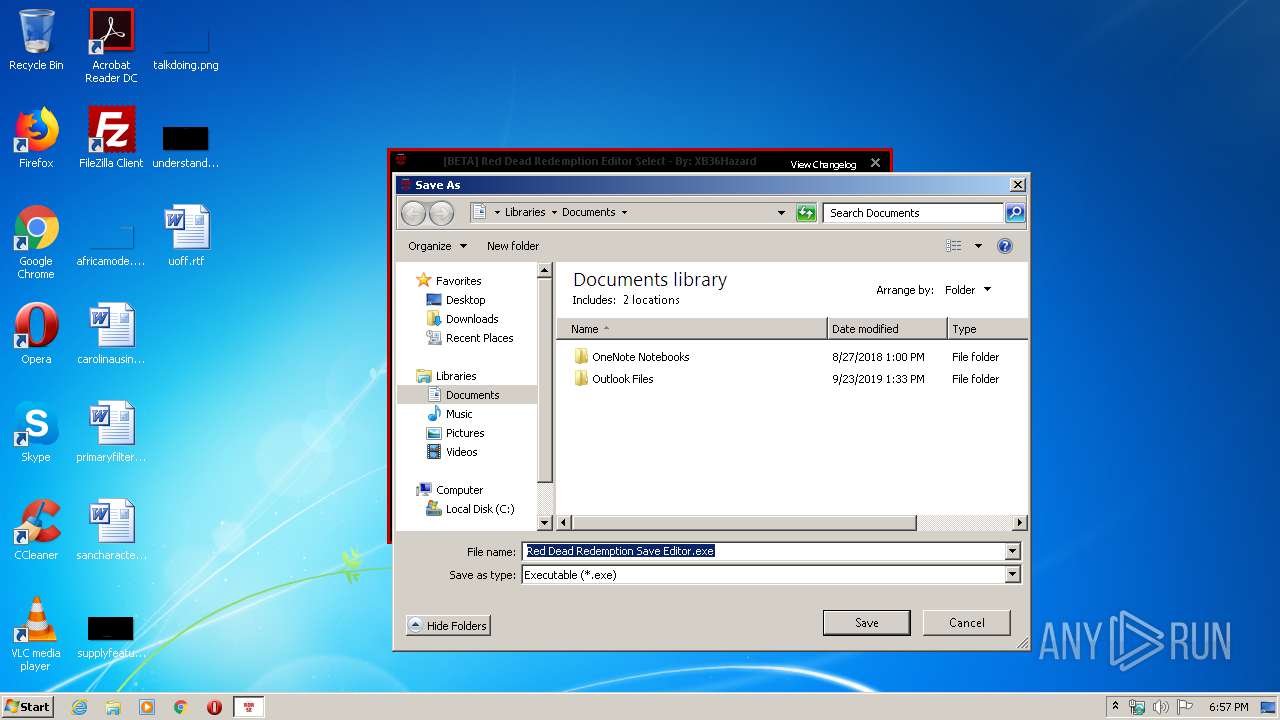Click the navigation pane vertical scrollbar
The image size is (1280, 720).
pos(545,380)
